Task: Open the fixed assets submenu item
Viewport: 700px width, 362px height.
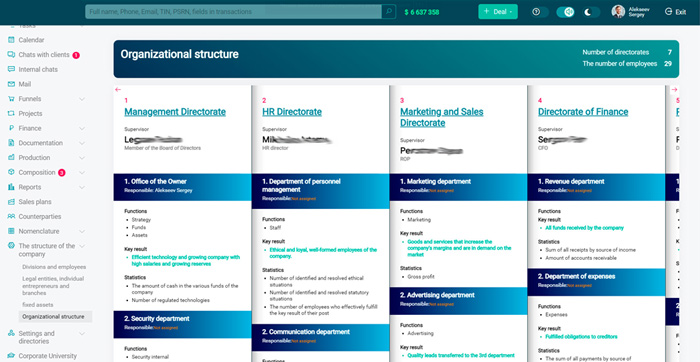Action: coord(38,305)
